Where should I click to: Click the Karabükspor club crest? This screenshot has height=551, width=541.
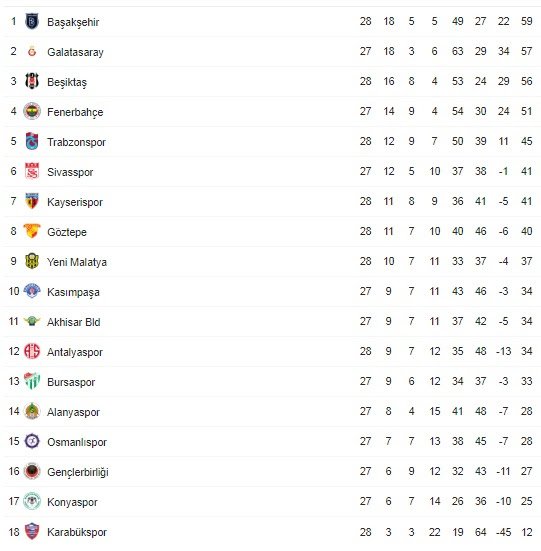[32, 531]
